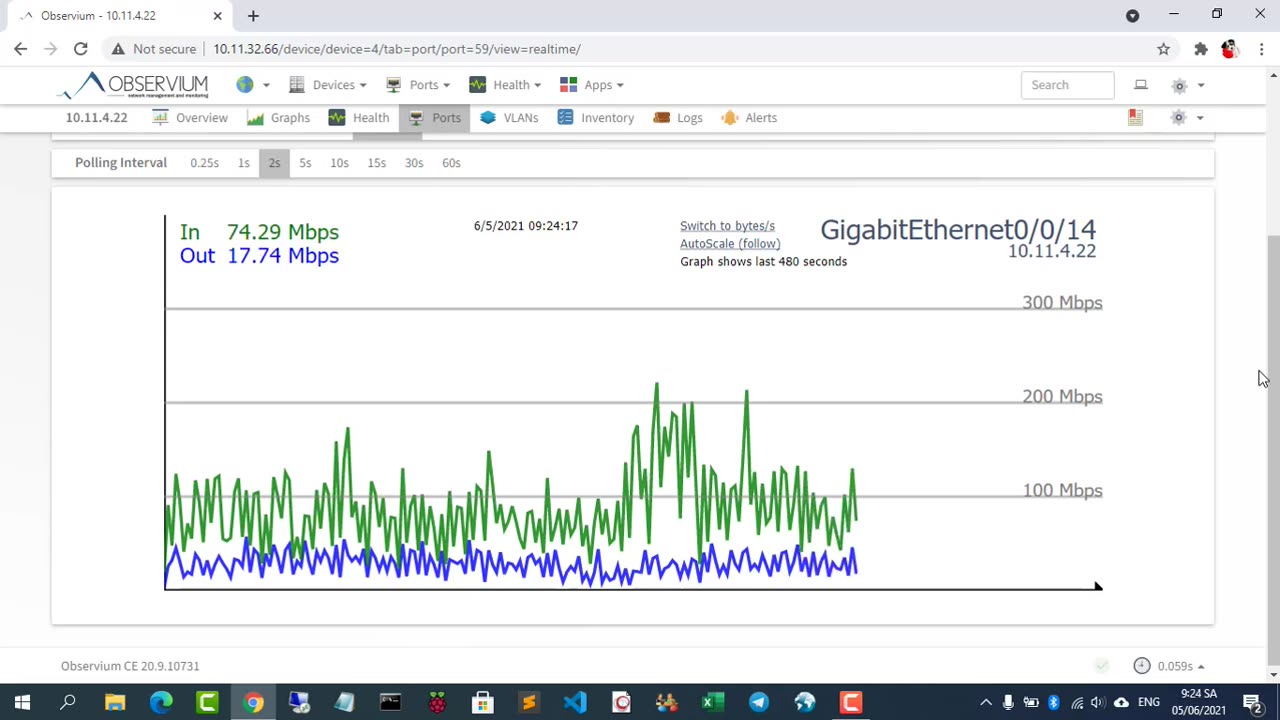Bookmark this page with the star
This screenshot has width=1280, height=720.
point(1163,49)
